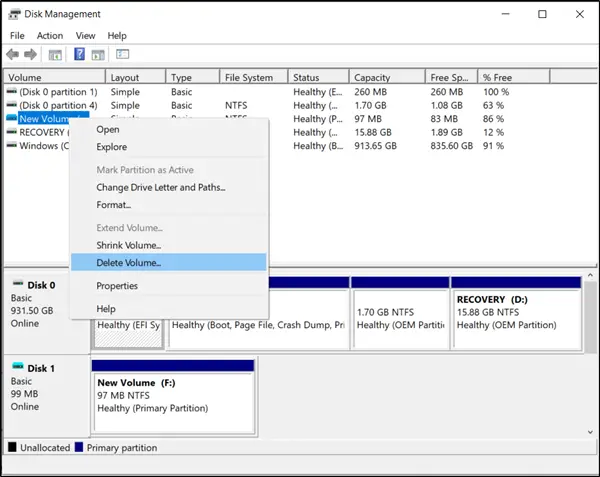Choose Delete Volume... from context menu
Screen dimensions: 600x477
128,262
